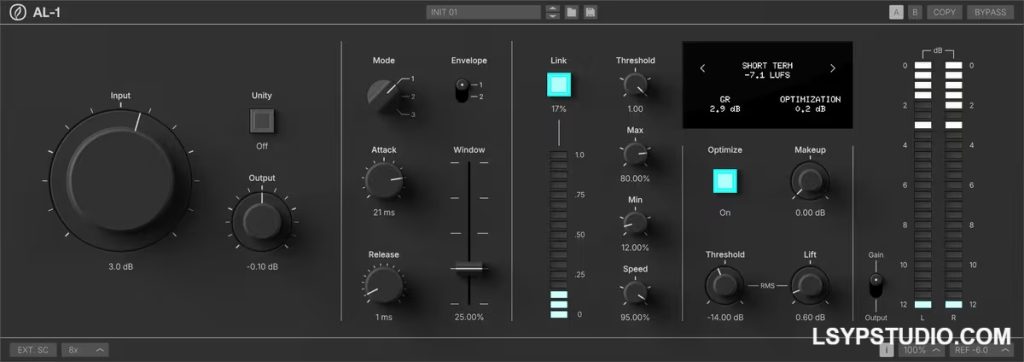Click the 0.60 dB lift value
This screenshot has height=362, width=1024.
[810, 317]
